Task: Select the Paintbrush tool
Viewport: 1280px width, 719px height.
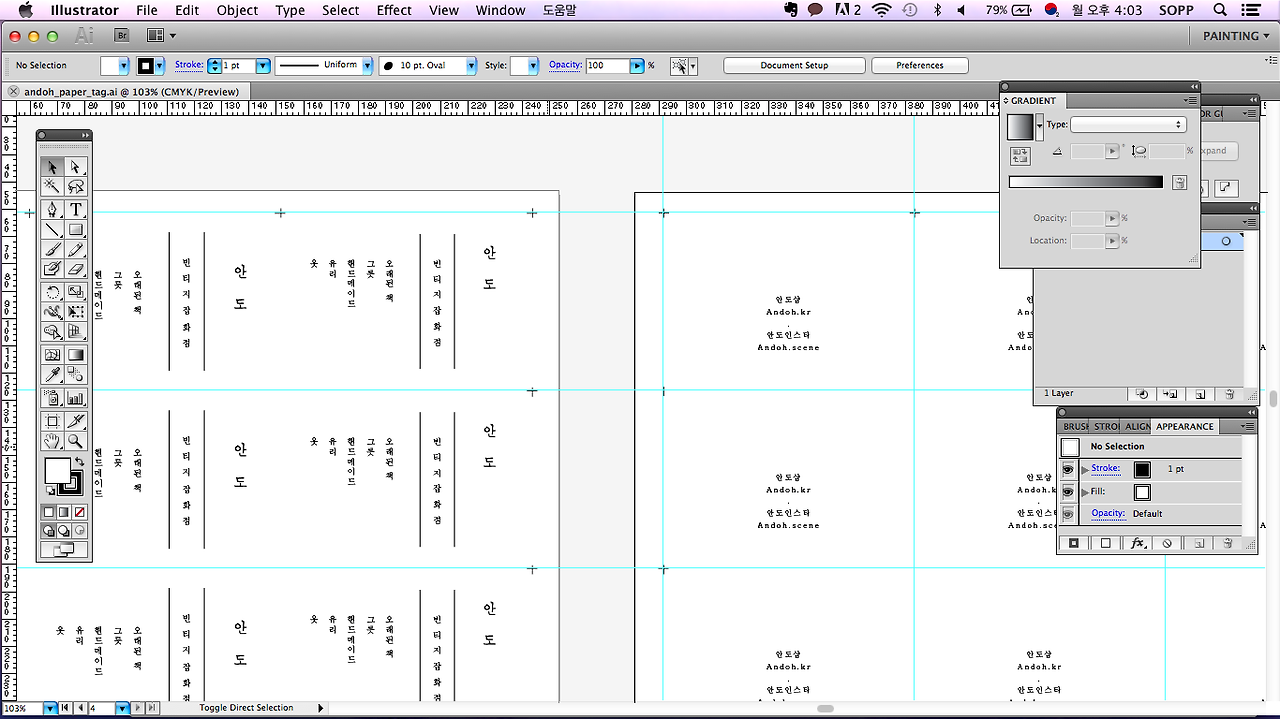Action: point(53,249)
